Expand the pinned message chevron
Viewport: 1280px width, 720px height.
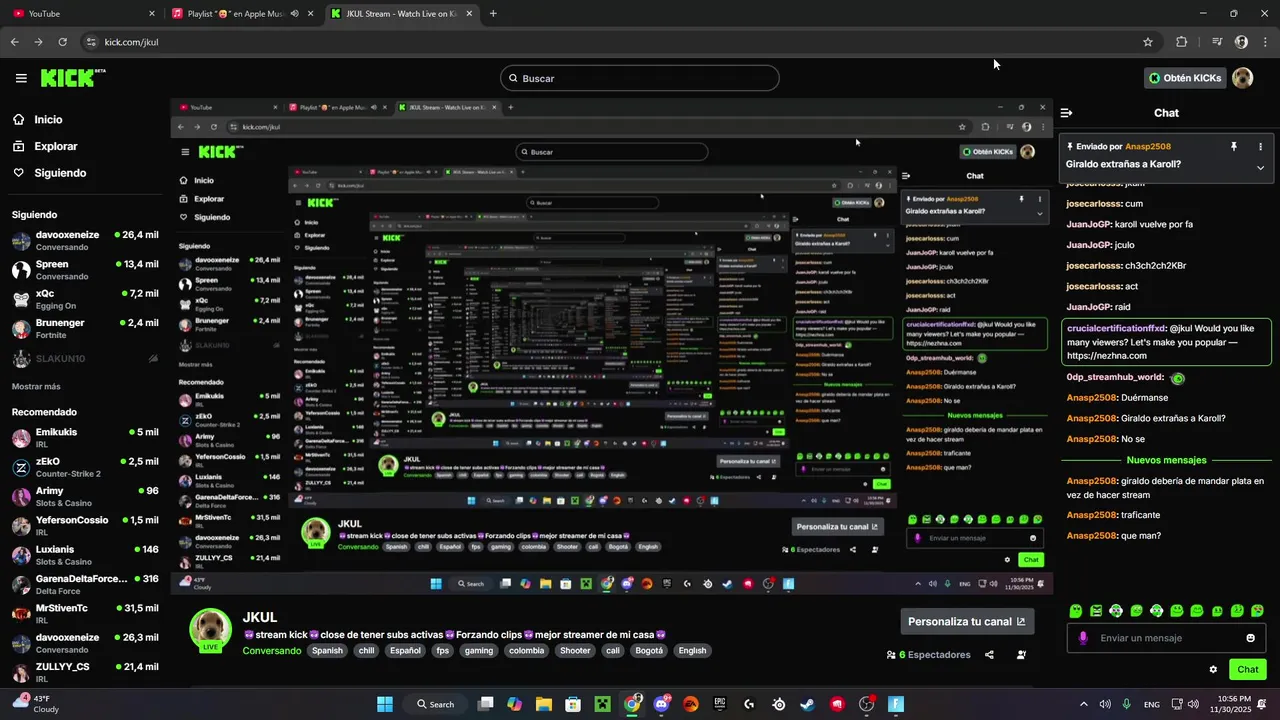1260,167
